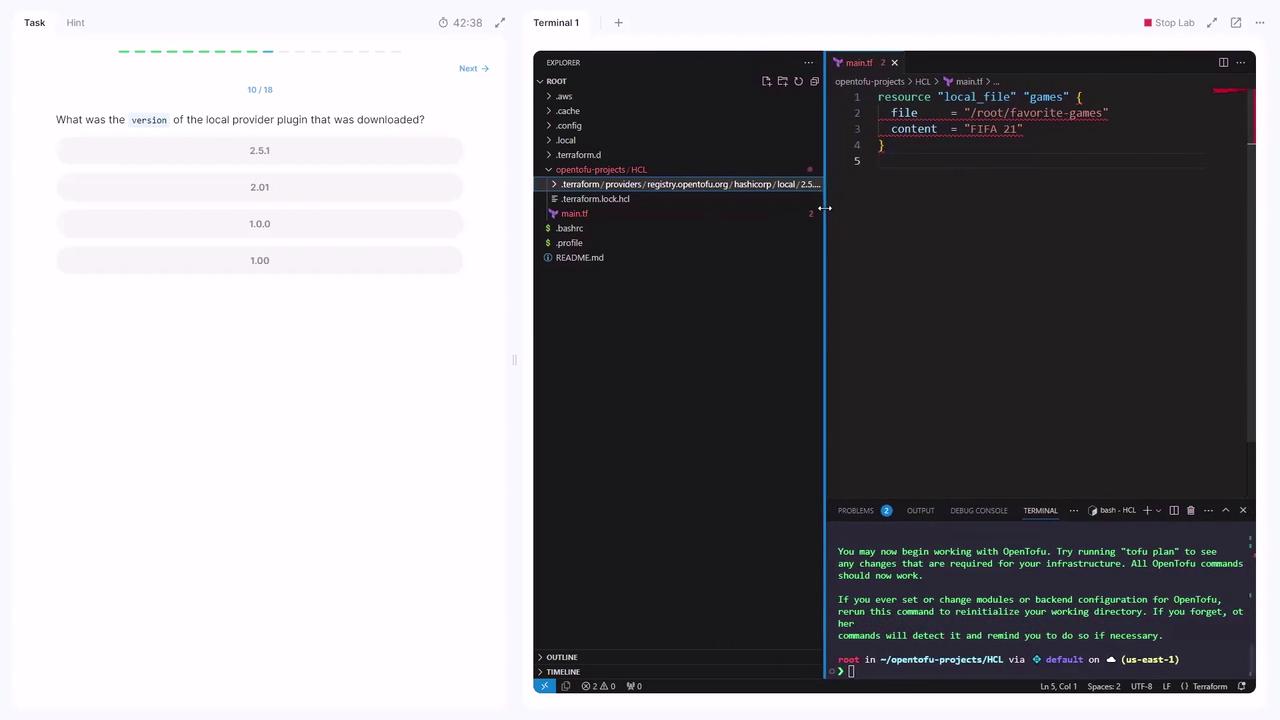The width and height of the screenshot is (1280, 720).
Task: Open the .terraform.lock.hcl file
Action: 595,199
